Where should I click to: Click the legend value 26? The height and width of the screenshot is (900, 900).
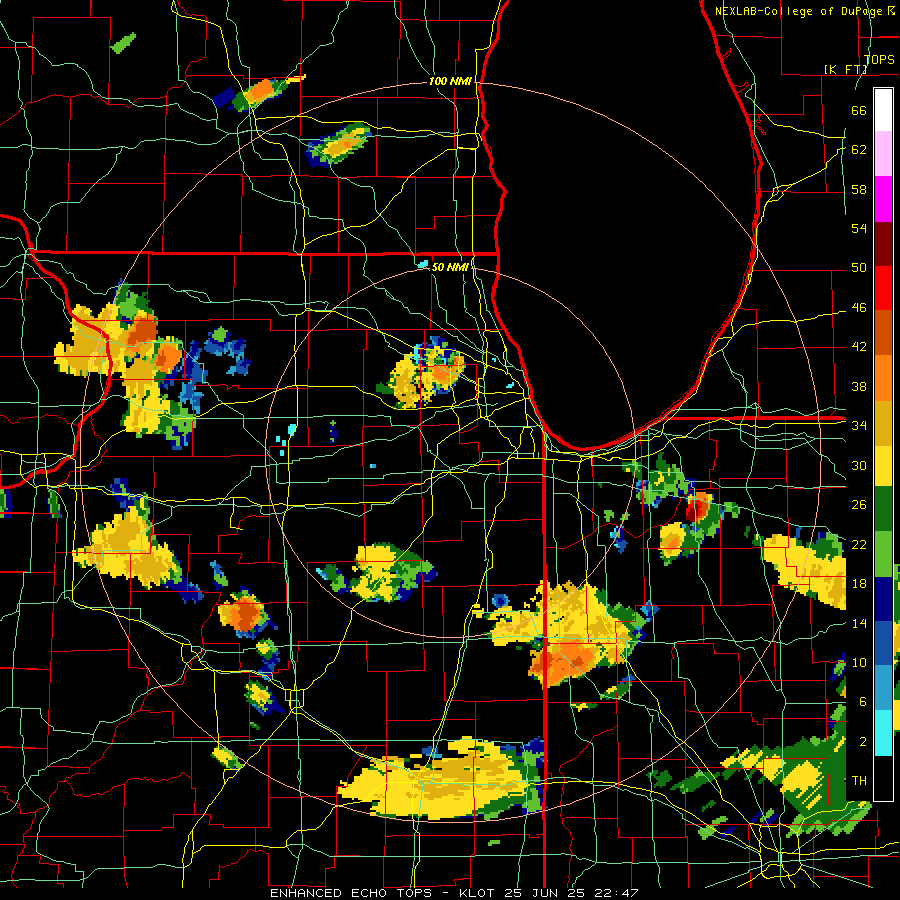click(x=859, y=505)
